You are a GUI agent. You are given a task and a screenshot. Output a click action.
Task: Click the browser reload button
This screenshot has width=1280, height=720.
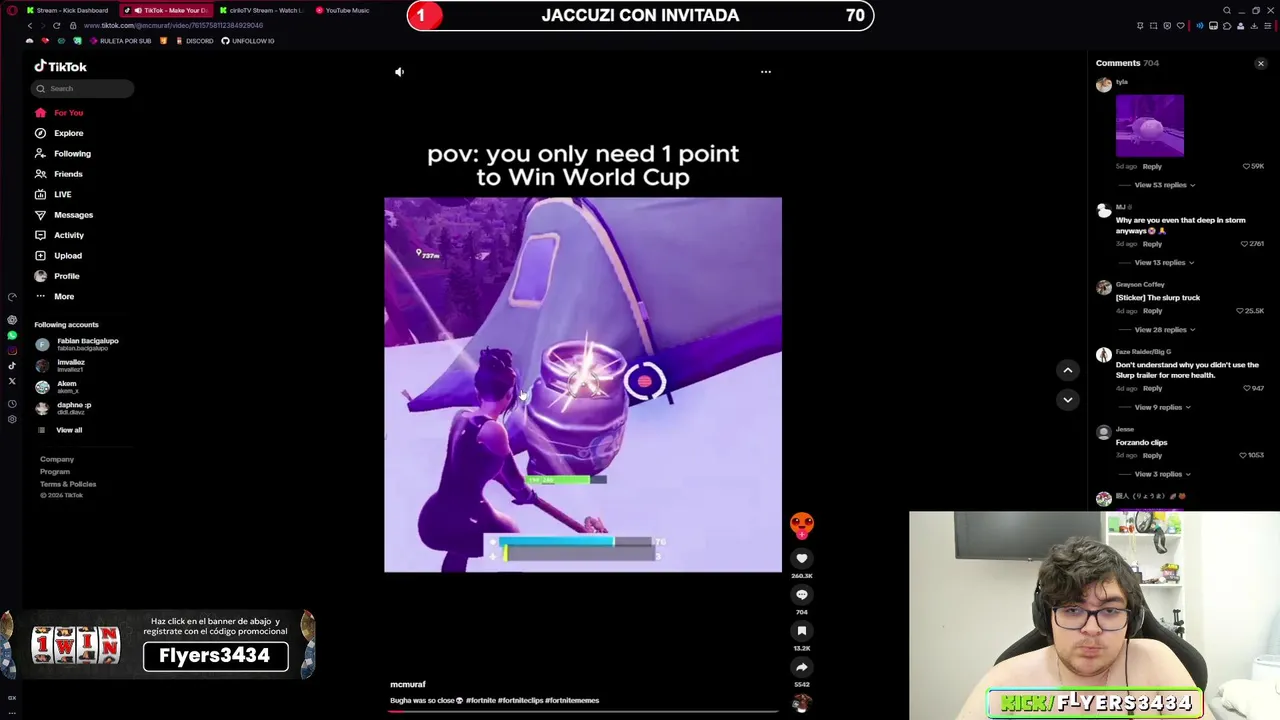tap(57, 25)
